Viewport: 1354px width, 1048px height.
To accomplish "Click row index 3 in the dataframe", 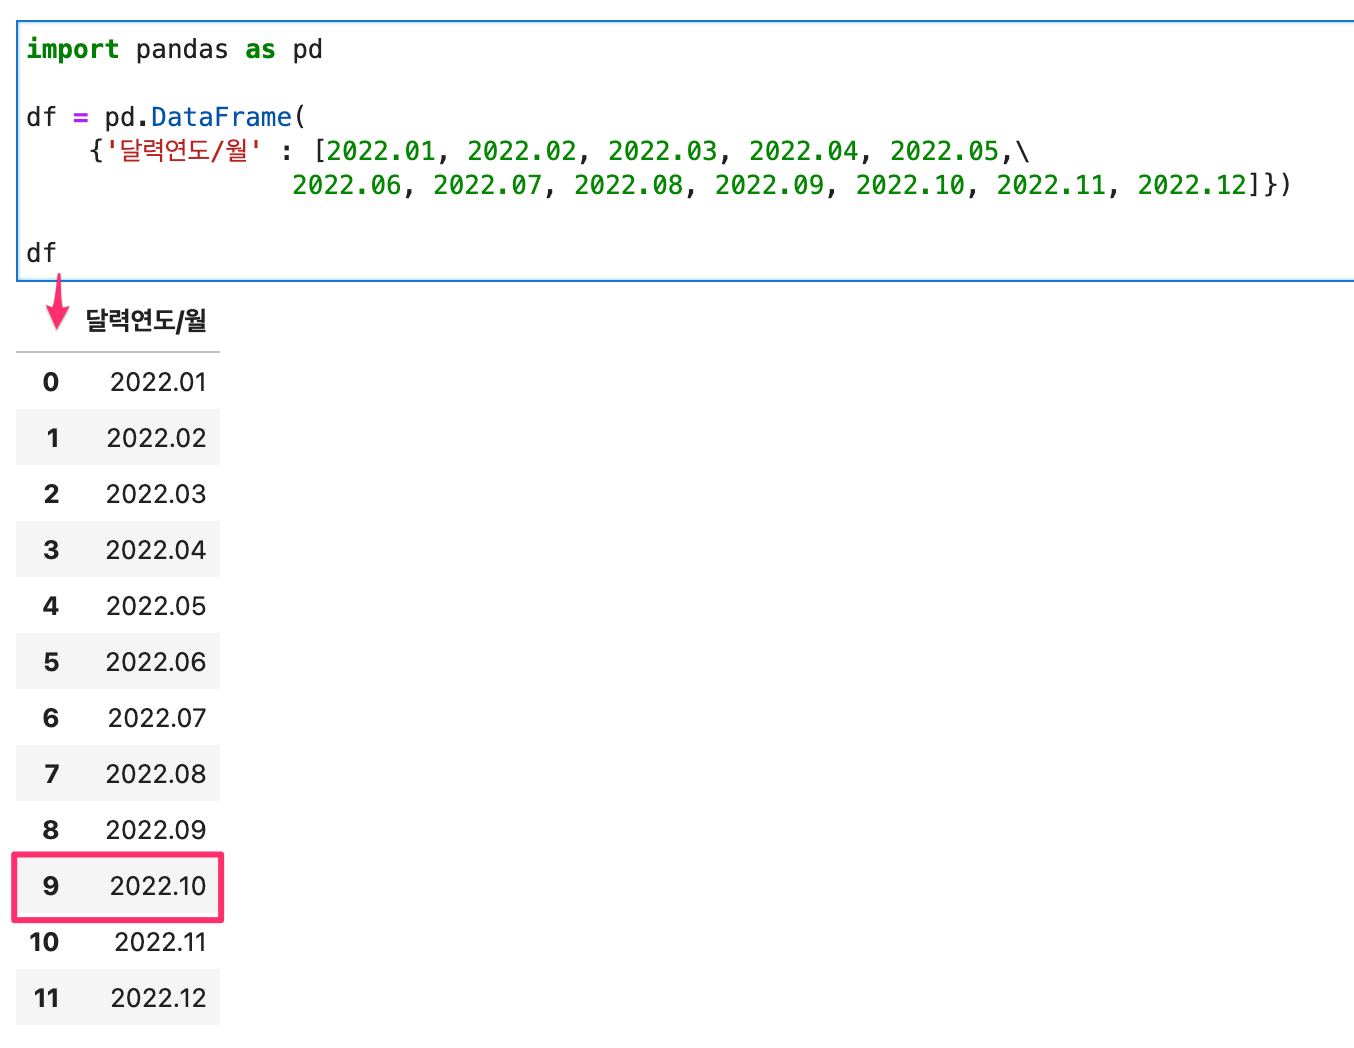I will pyautogui.click(x=51, y=550).
